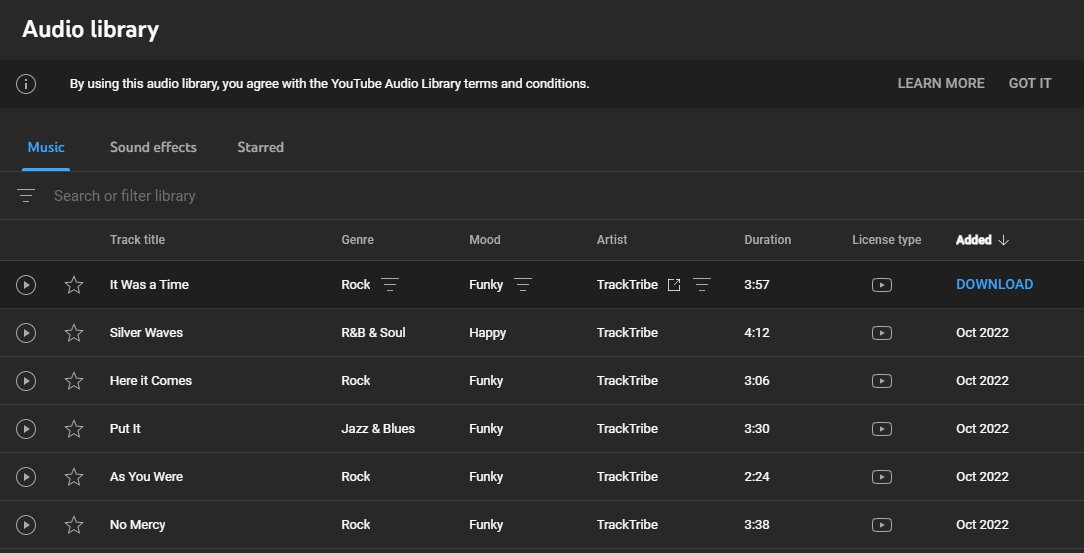
Task: Select the Here it Comes track title
Action: pyautogui.click(x=151, y=381)
